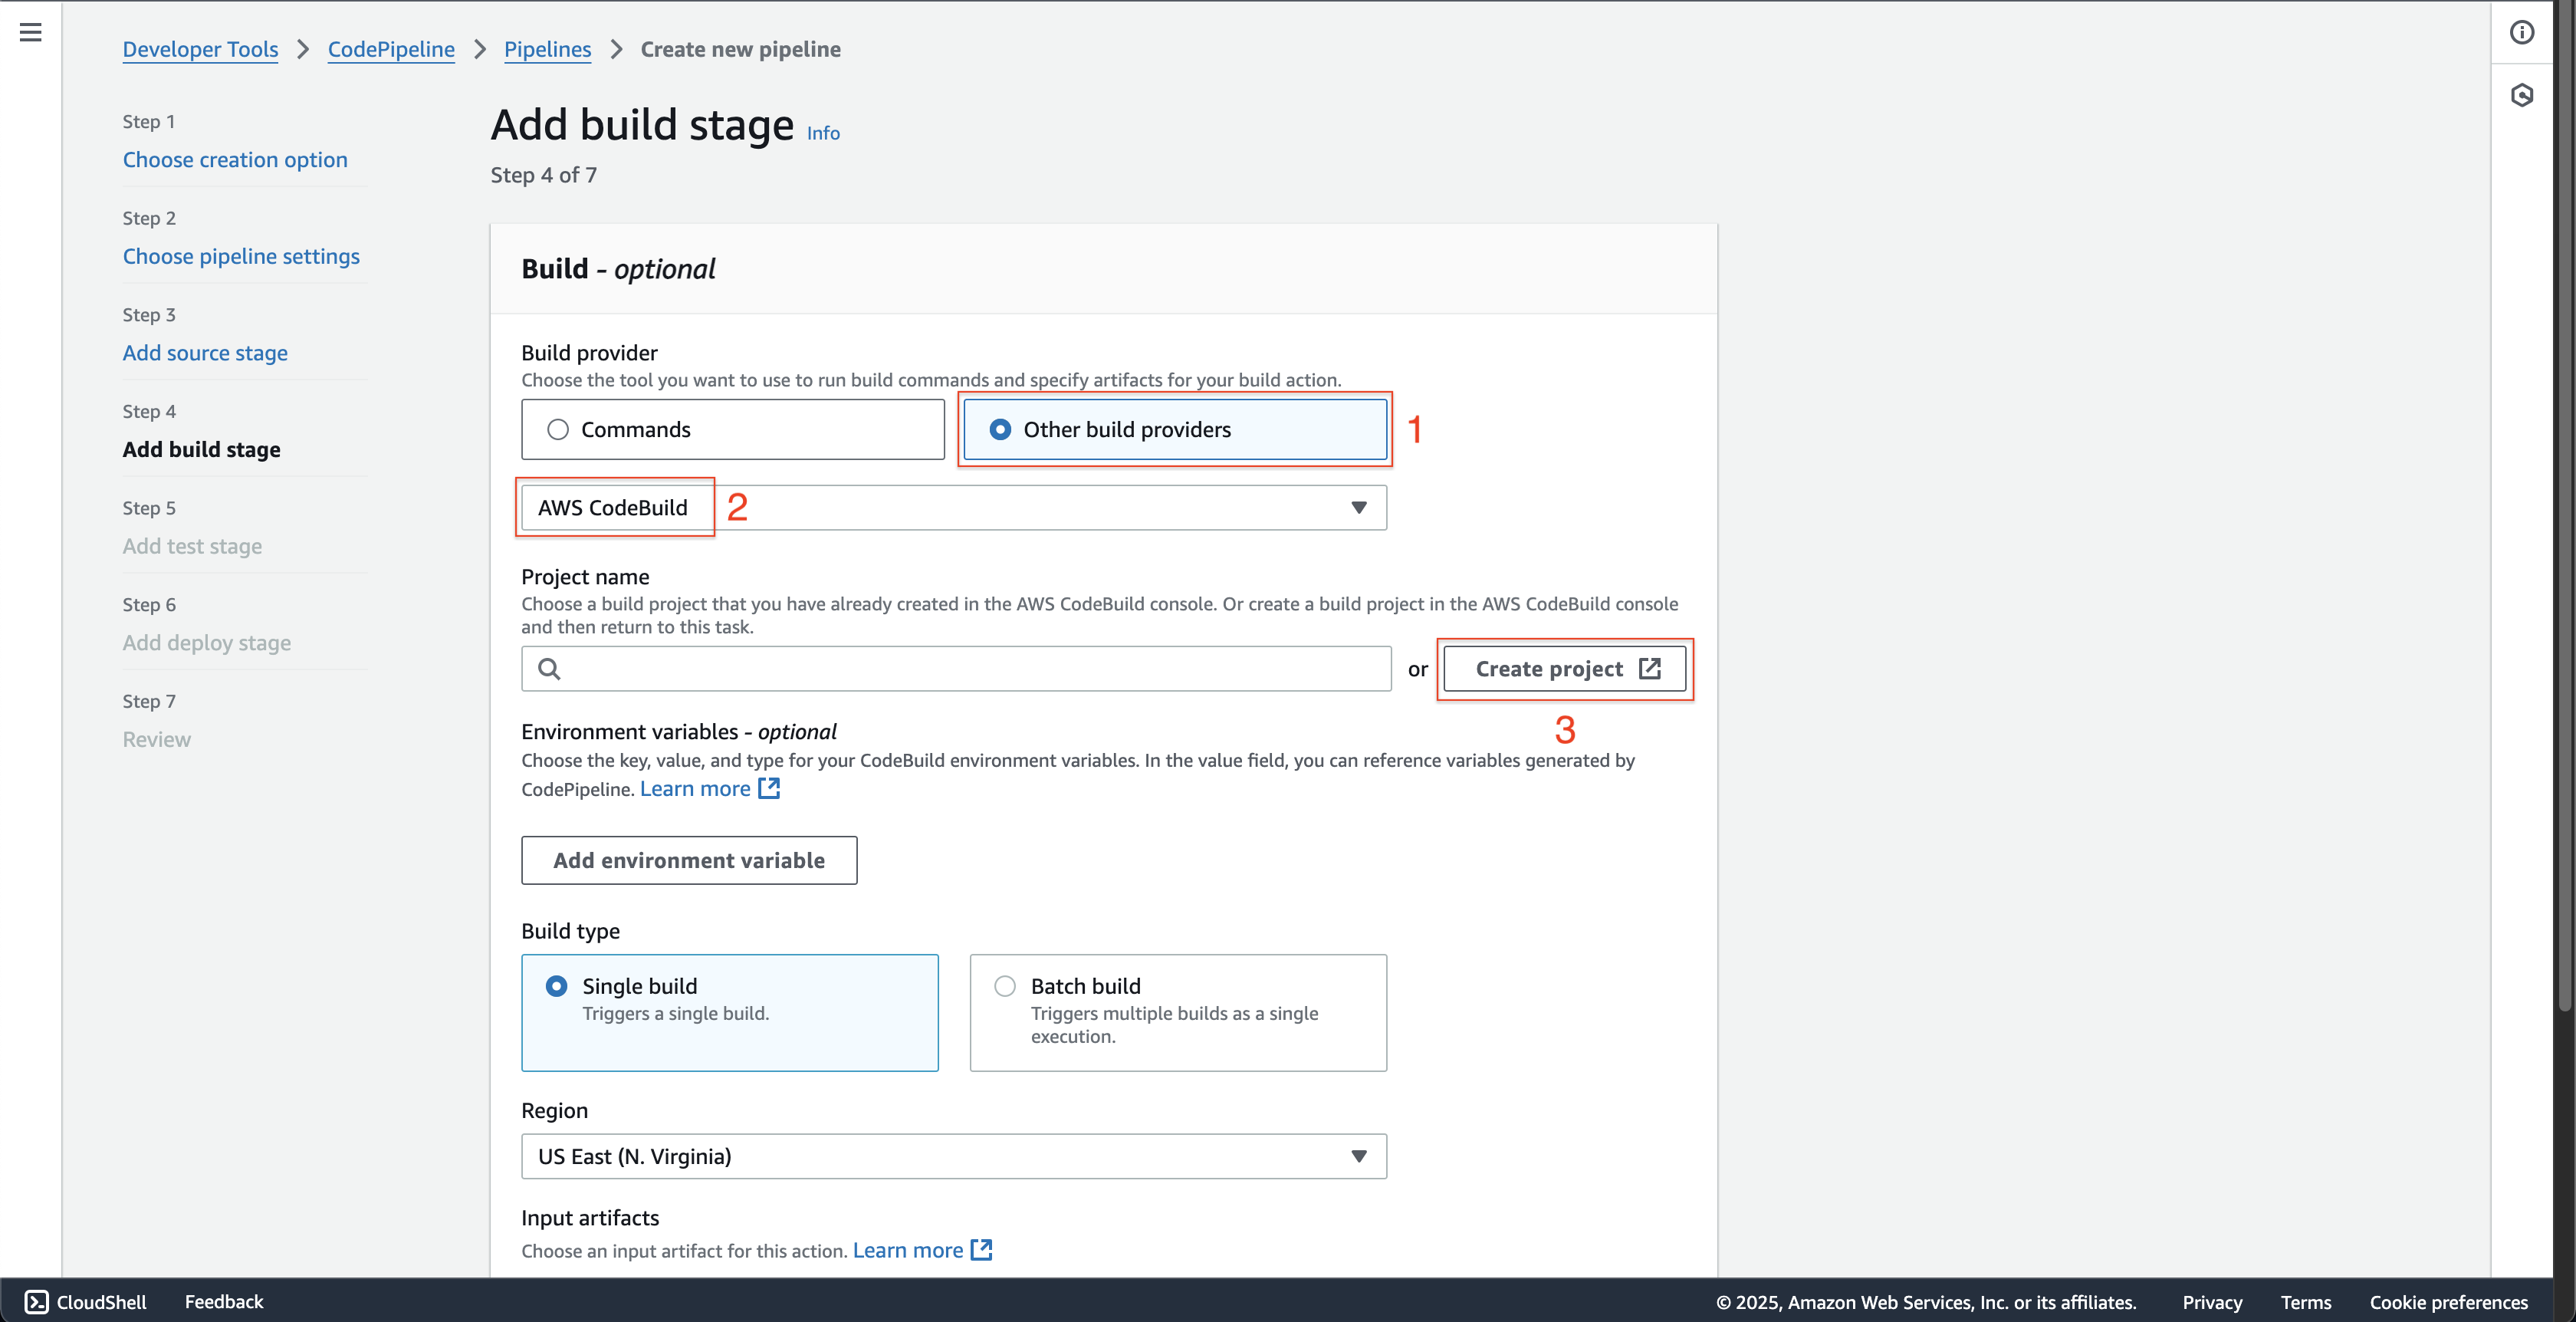Click external link icon beside input artifacts Learn more

pyautogui.click(x=982, y=1249)
